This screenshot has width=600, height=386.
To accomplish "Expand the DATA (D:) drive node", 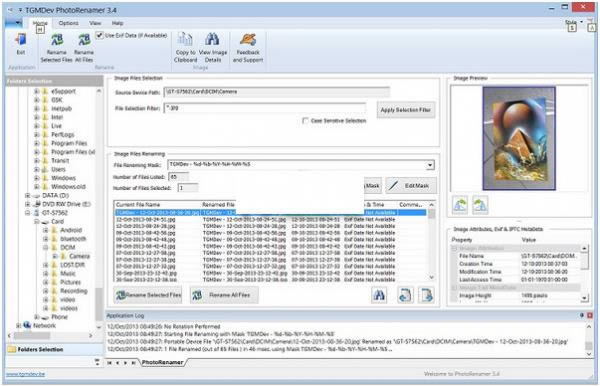I will [x=27, y=195].
